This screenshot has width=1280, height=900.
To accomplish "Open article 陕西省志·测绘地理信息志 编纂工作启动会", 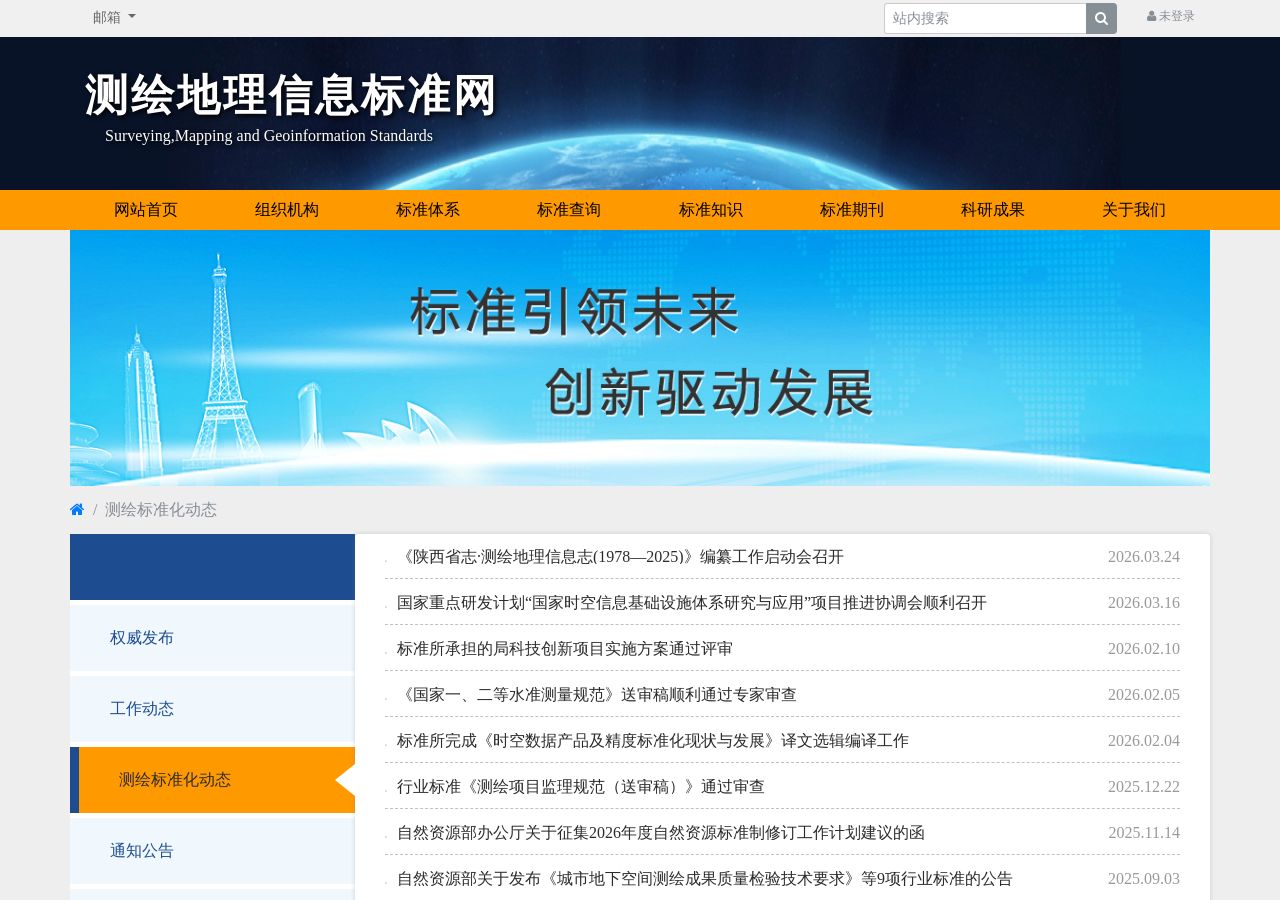I will point(620,557).
